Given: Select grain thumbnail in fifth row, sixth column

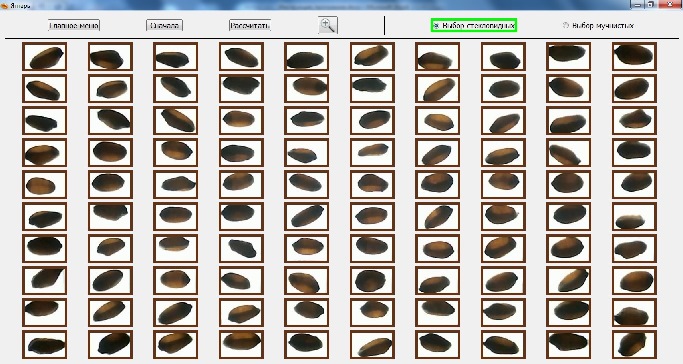Looking at the screenshot, I should click(x=372, y=185).
